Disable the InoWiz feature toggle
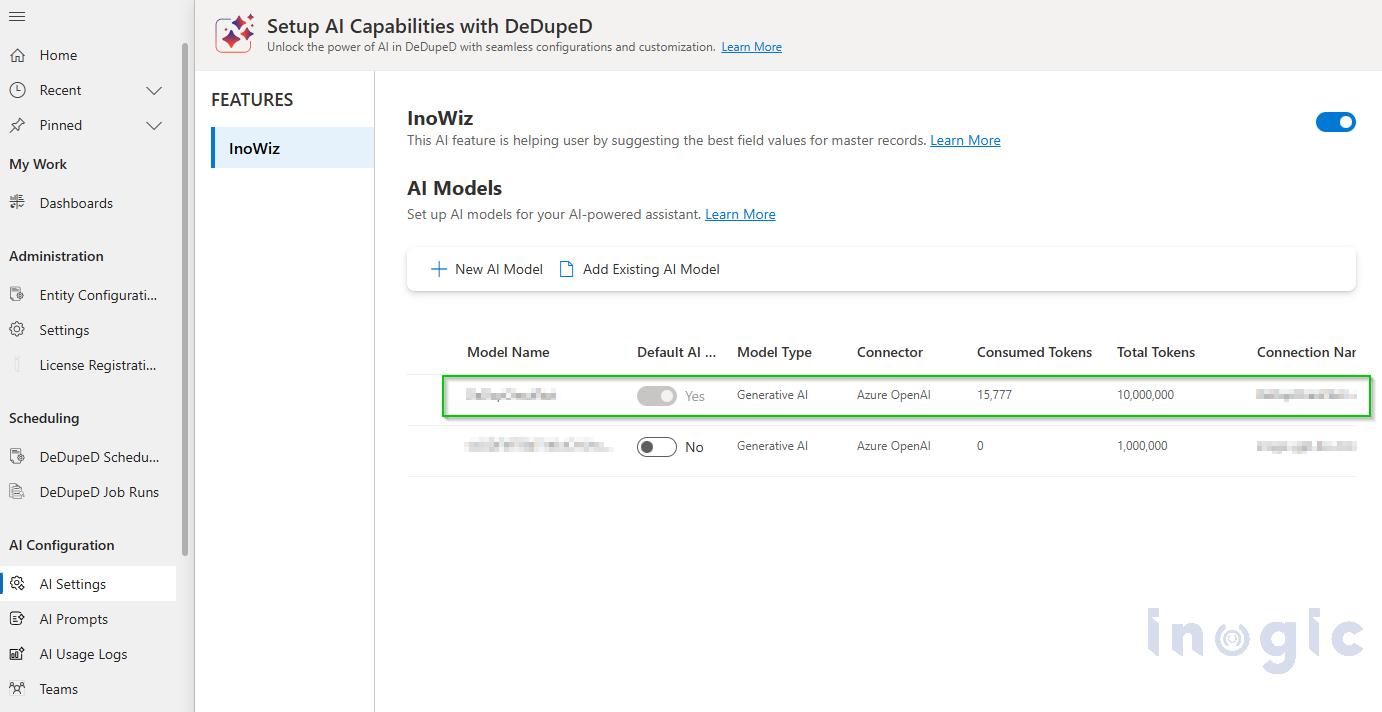Viewport: 1382px width, 712px height. [1335, 122]
